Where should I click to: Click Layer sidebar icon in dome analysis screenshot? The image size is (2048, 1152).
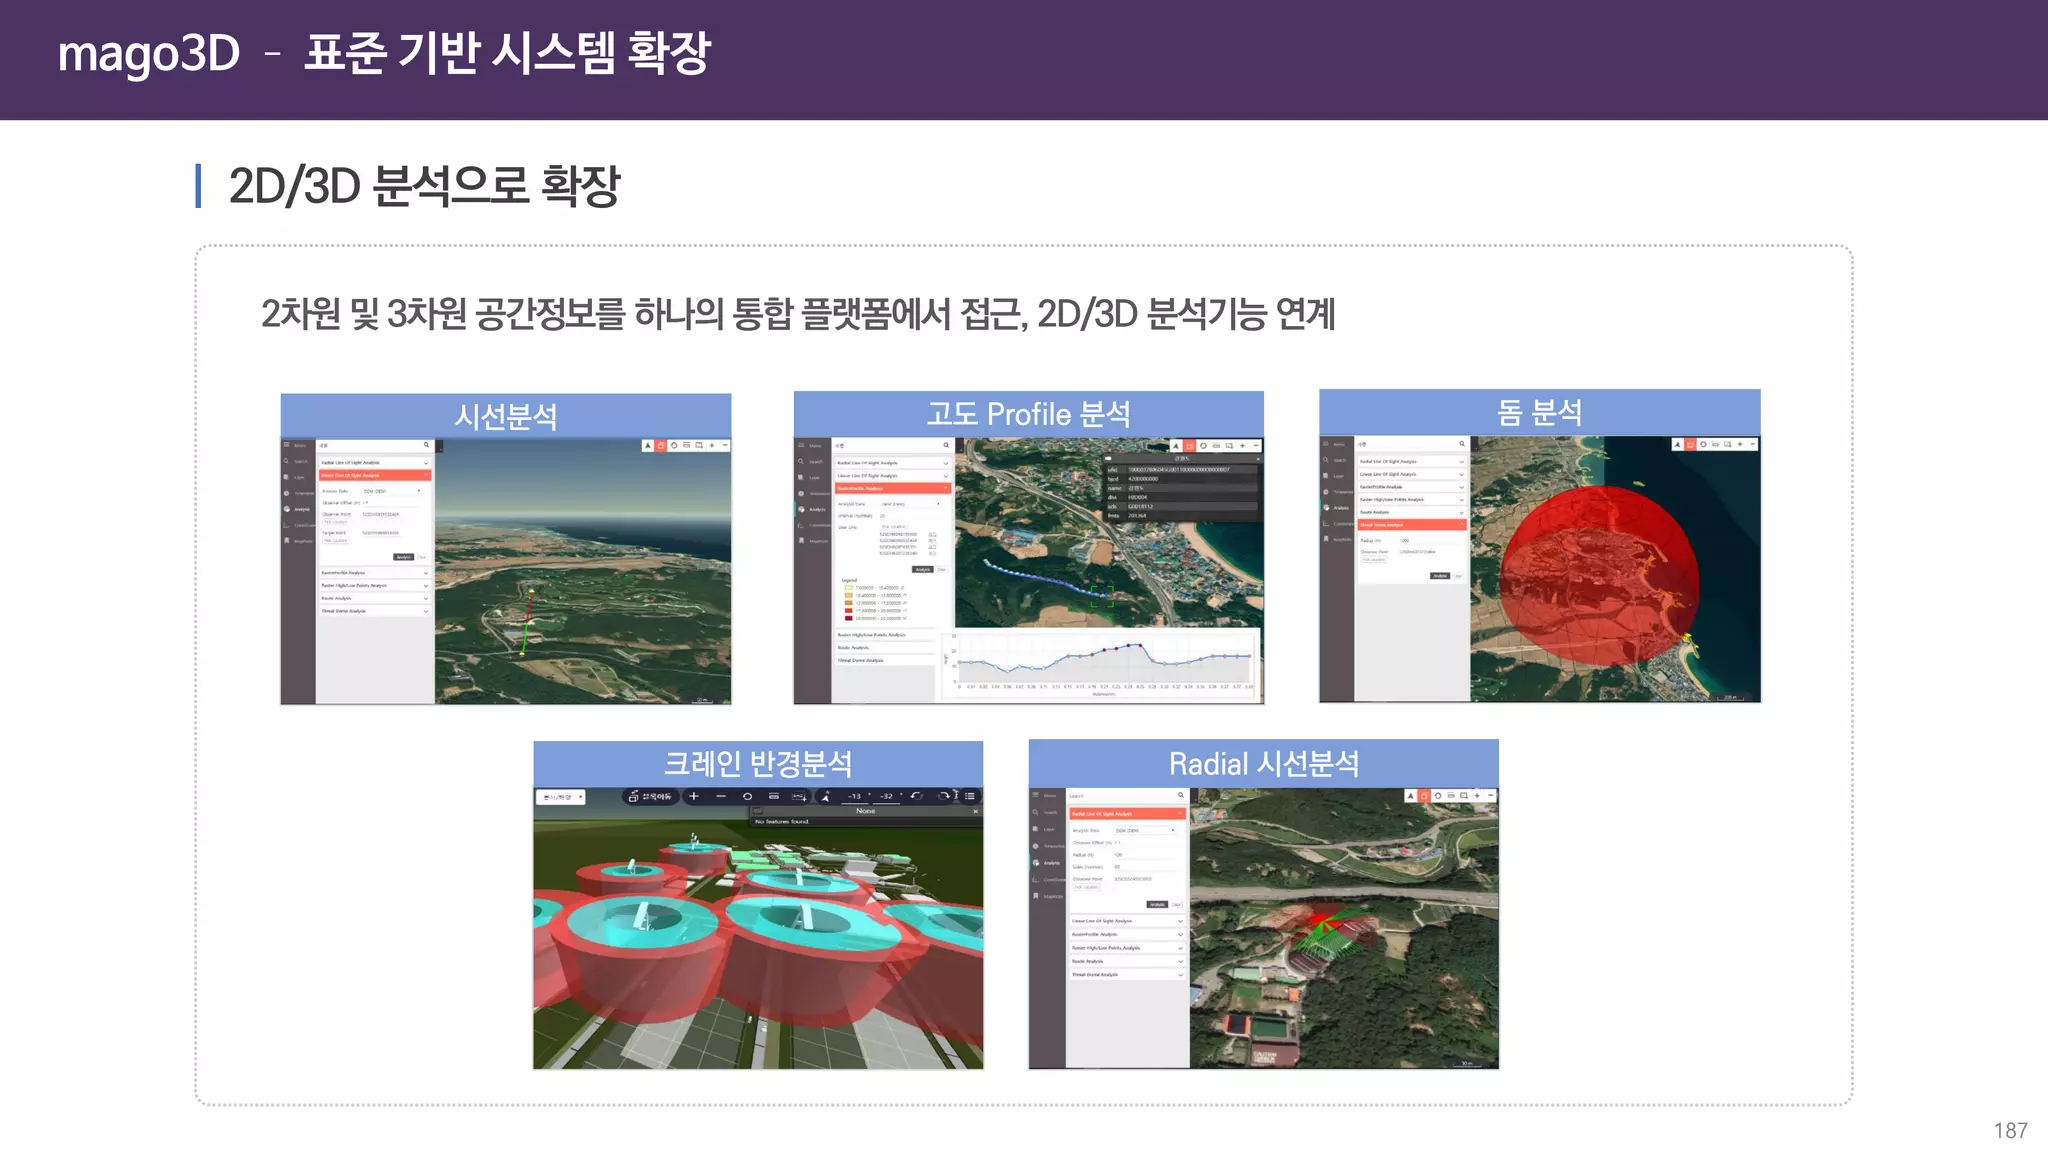click(1326, 475)
